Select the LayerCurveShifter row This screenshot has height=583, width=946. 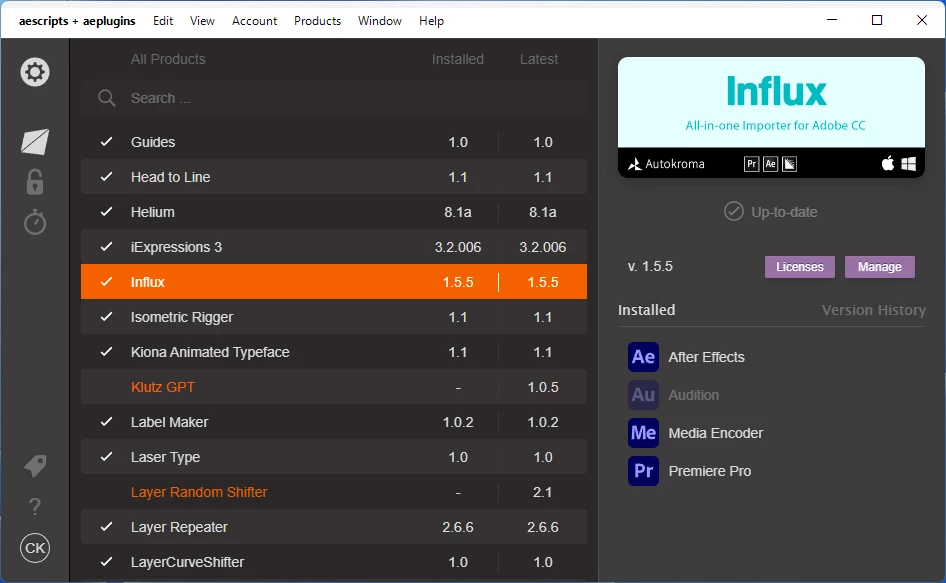[334, 562]
